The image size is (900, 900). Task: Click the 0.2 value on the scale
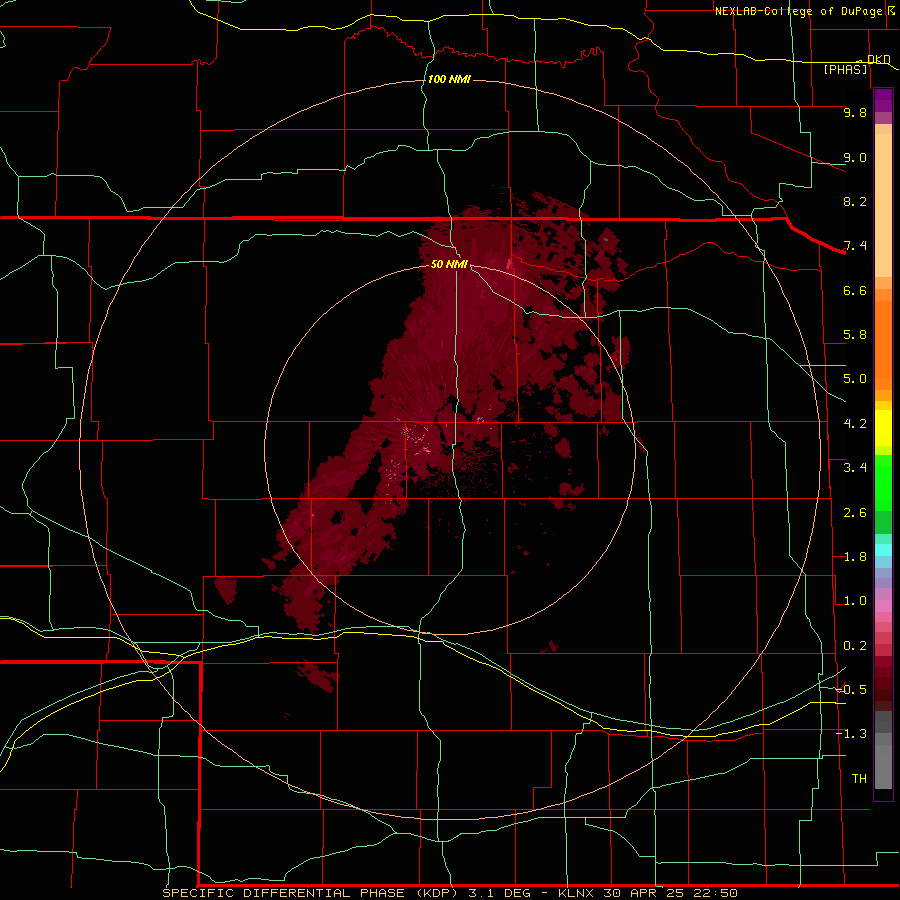(855, 646)
